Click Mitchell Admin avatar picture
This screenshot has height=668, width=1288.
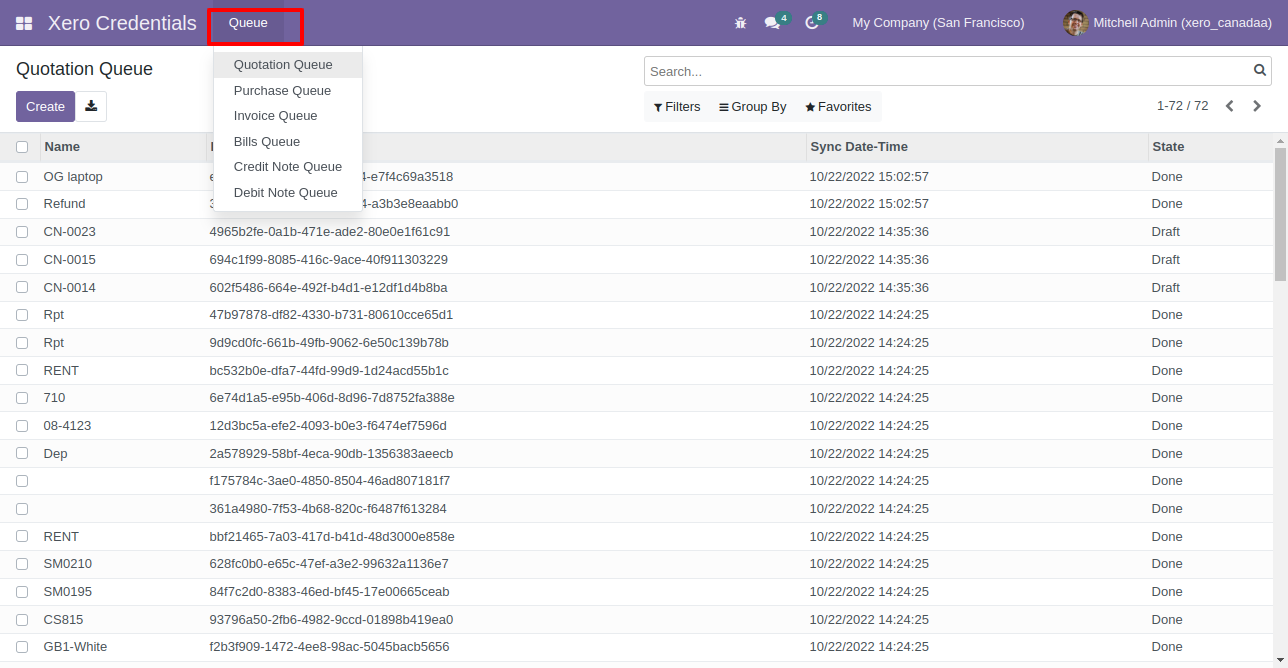(x=1075, y=23)
